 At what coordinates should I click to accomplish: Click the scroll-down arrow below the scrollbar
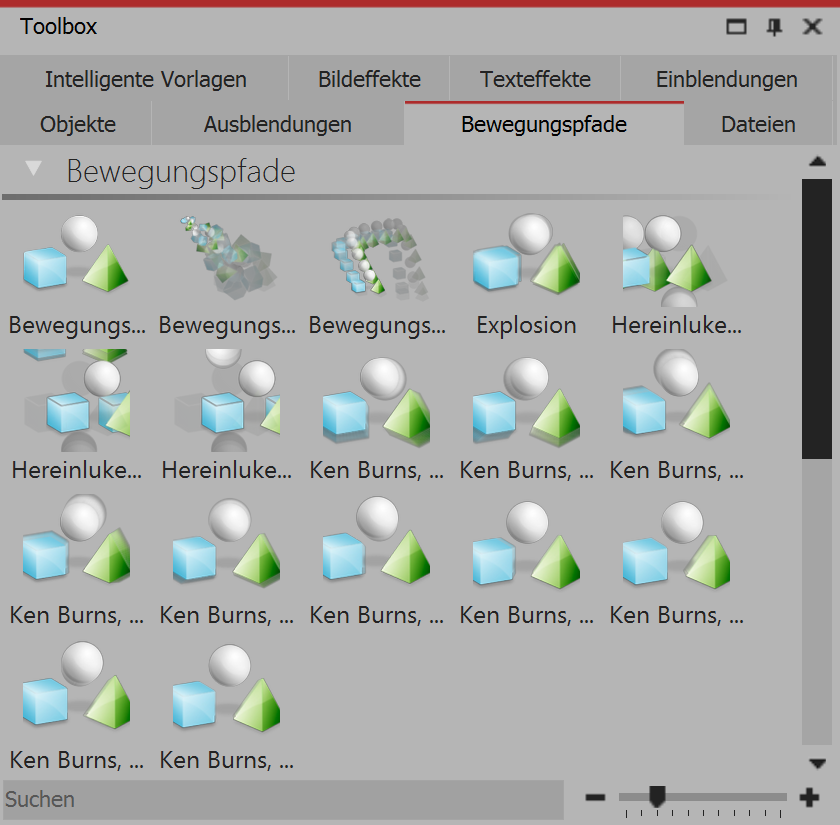tap(817, 762)
